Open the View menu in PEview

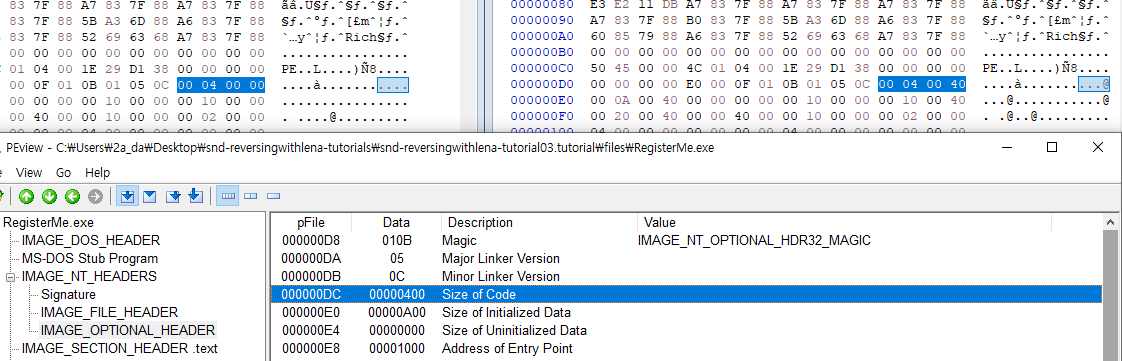[29, 173]
